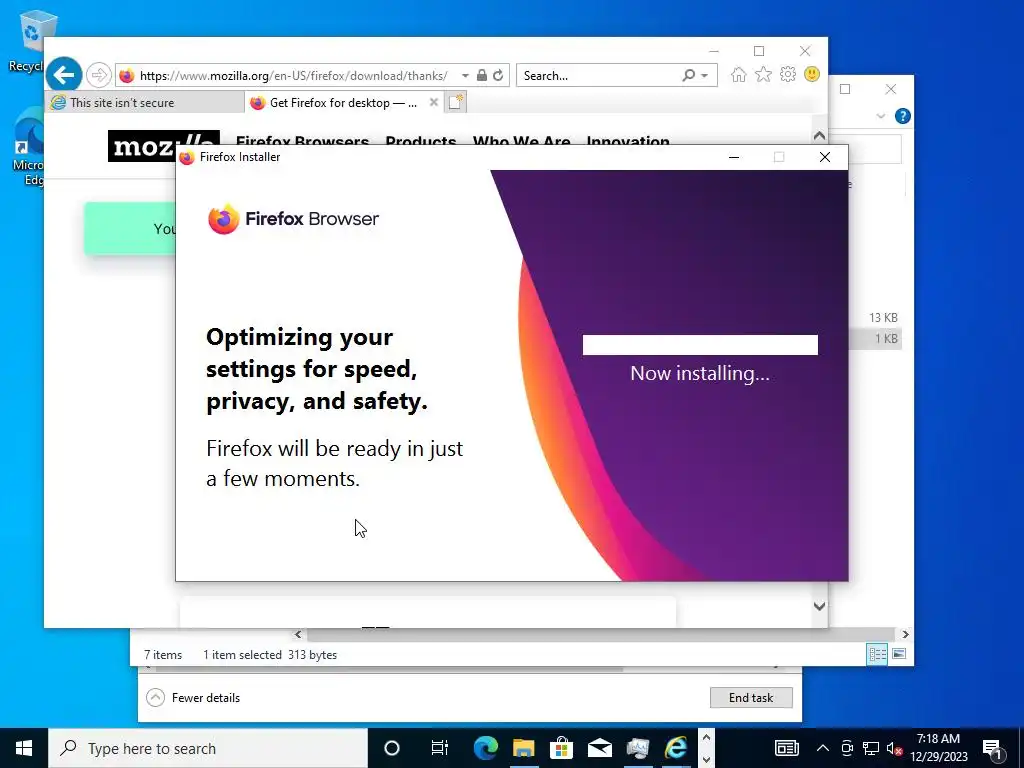1024x768 pixels.
Task: Launch Microsoft Edge from taskbar
Action: [x=485, y=748]
